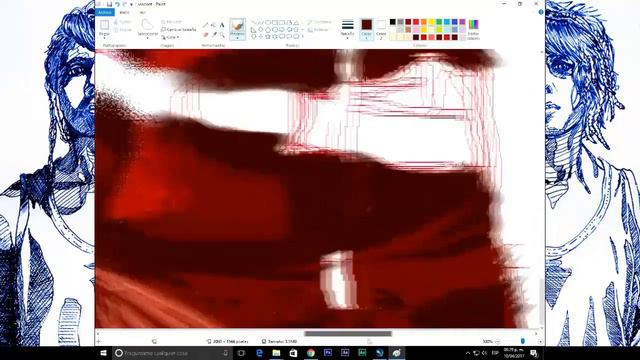Screen dimensions: 640x360
Task: Open the Brushes dropdown arrow
Action: tap(238, 37)
